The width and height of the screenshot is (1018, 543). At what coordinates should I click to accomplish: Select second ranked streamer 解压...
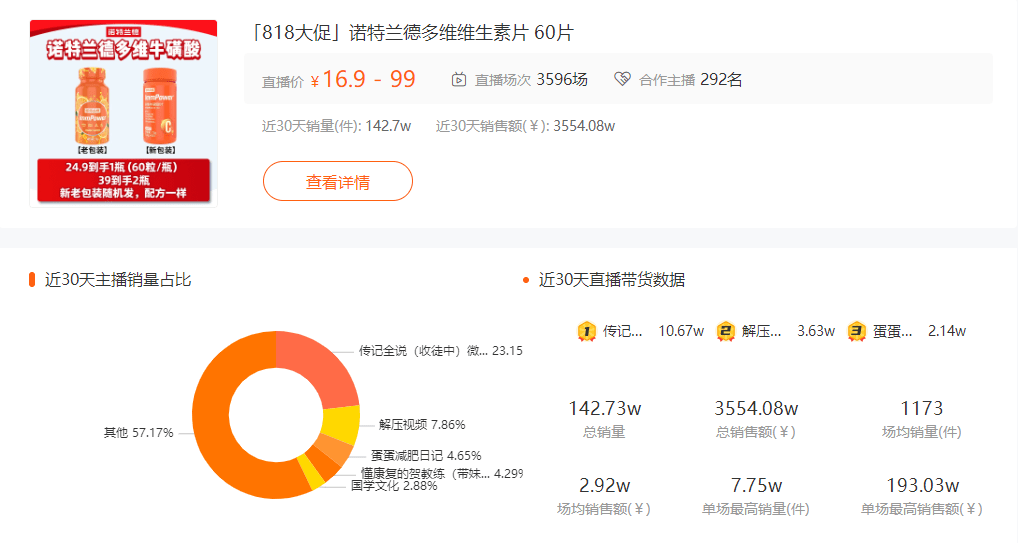[762, 331]
